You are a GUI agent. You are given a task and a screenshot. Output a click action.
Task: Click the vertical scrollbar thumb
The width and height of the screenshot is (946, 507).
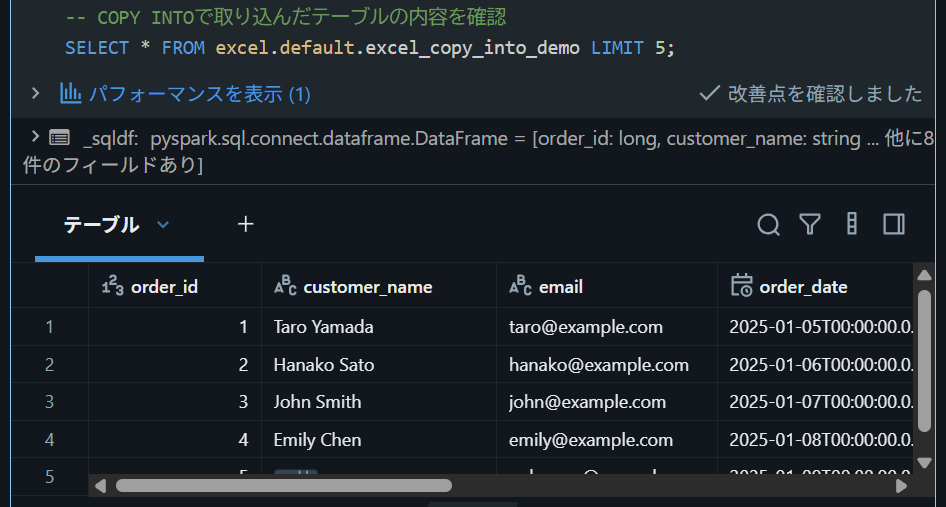point(924,361)
